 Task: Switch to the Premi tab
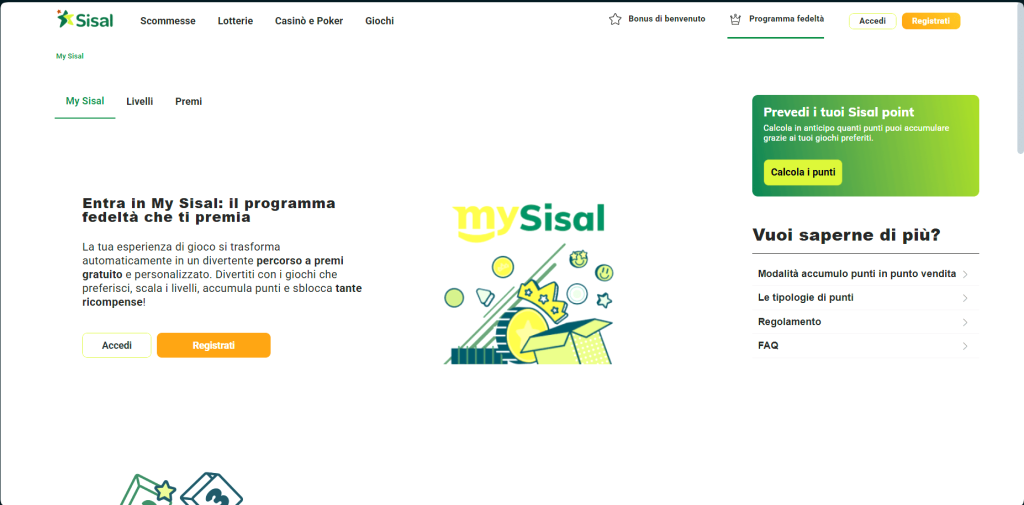click(x=188, y=101)
